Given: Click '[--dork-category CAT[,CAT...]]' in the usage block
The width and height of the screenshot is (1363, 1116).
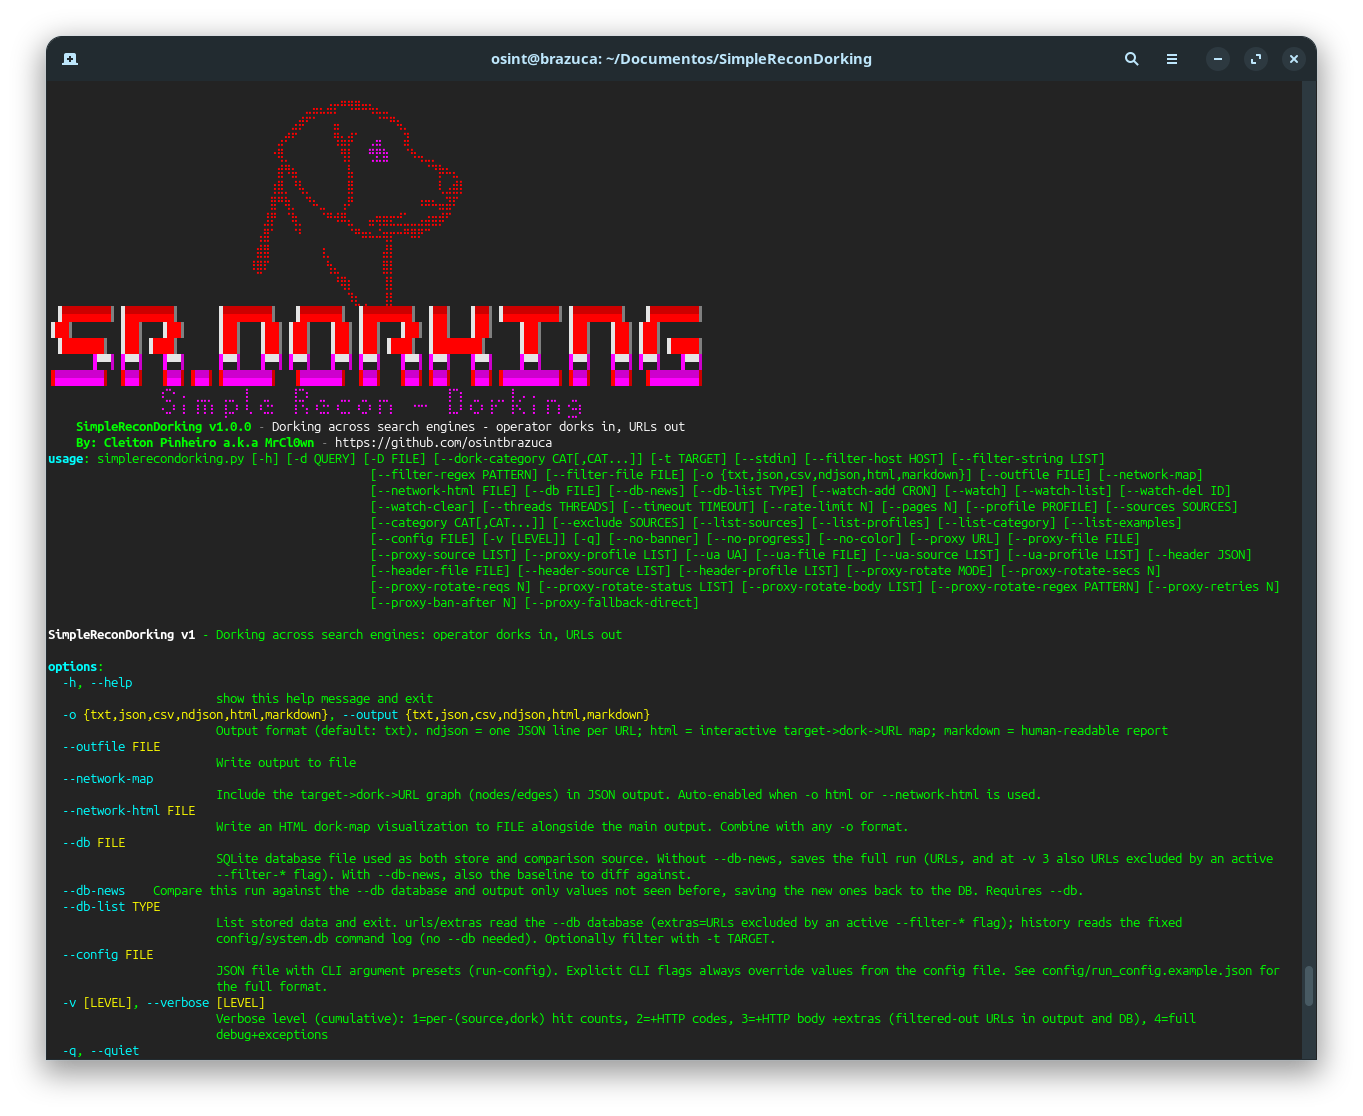Looking at the screenshot, I should [538, 459].
